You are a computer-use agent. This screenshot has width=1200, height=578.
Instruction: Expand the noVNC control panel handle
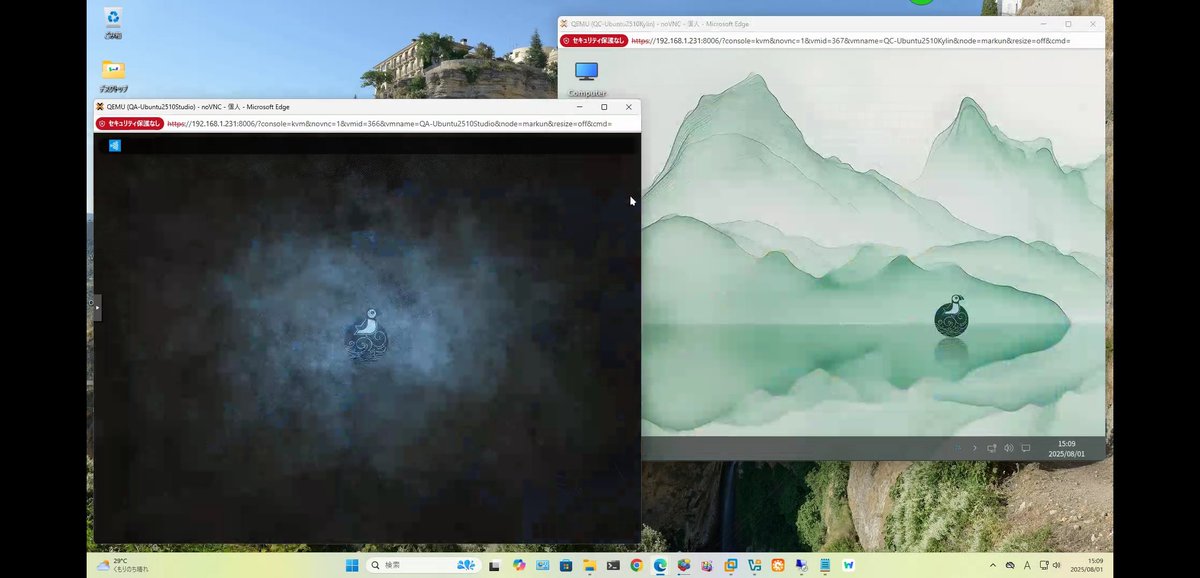point(95,308)
